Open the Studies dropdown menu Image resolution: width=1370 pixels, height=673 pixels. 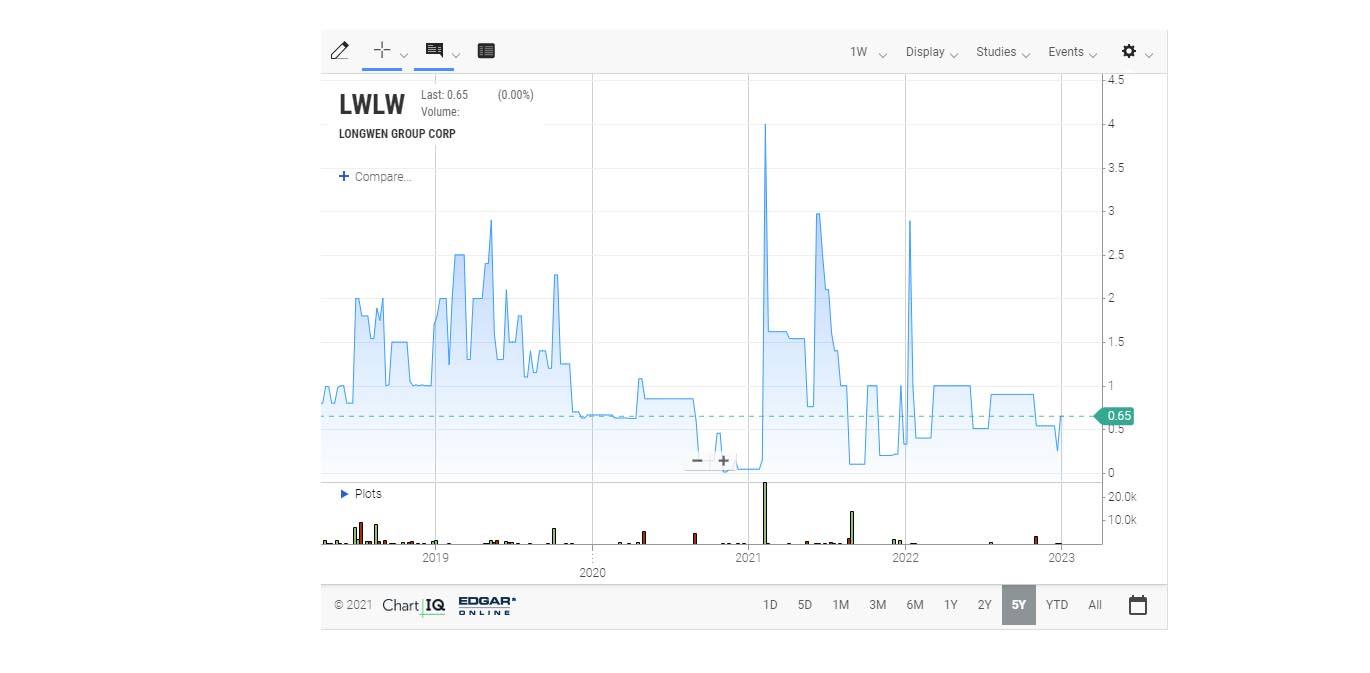[x=1002, y=52]
